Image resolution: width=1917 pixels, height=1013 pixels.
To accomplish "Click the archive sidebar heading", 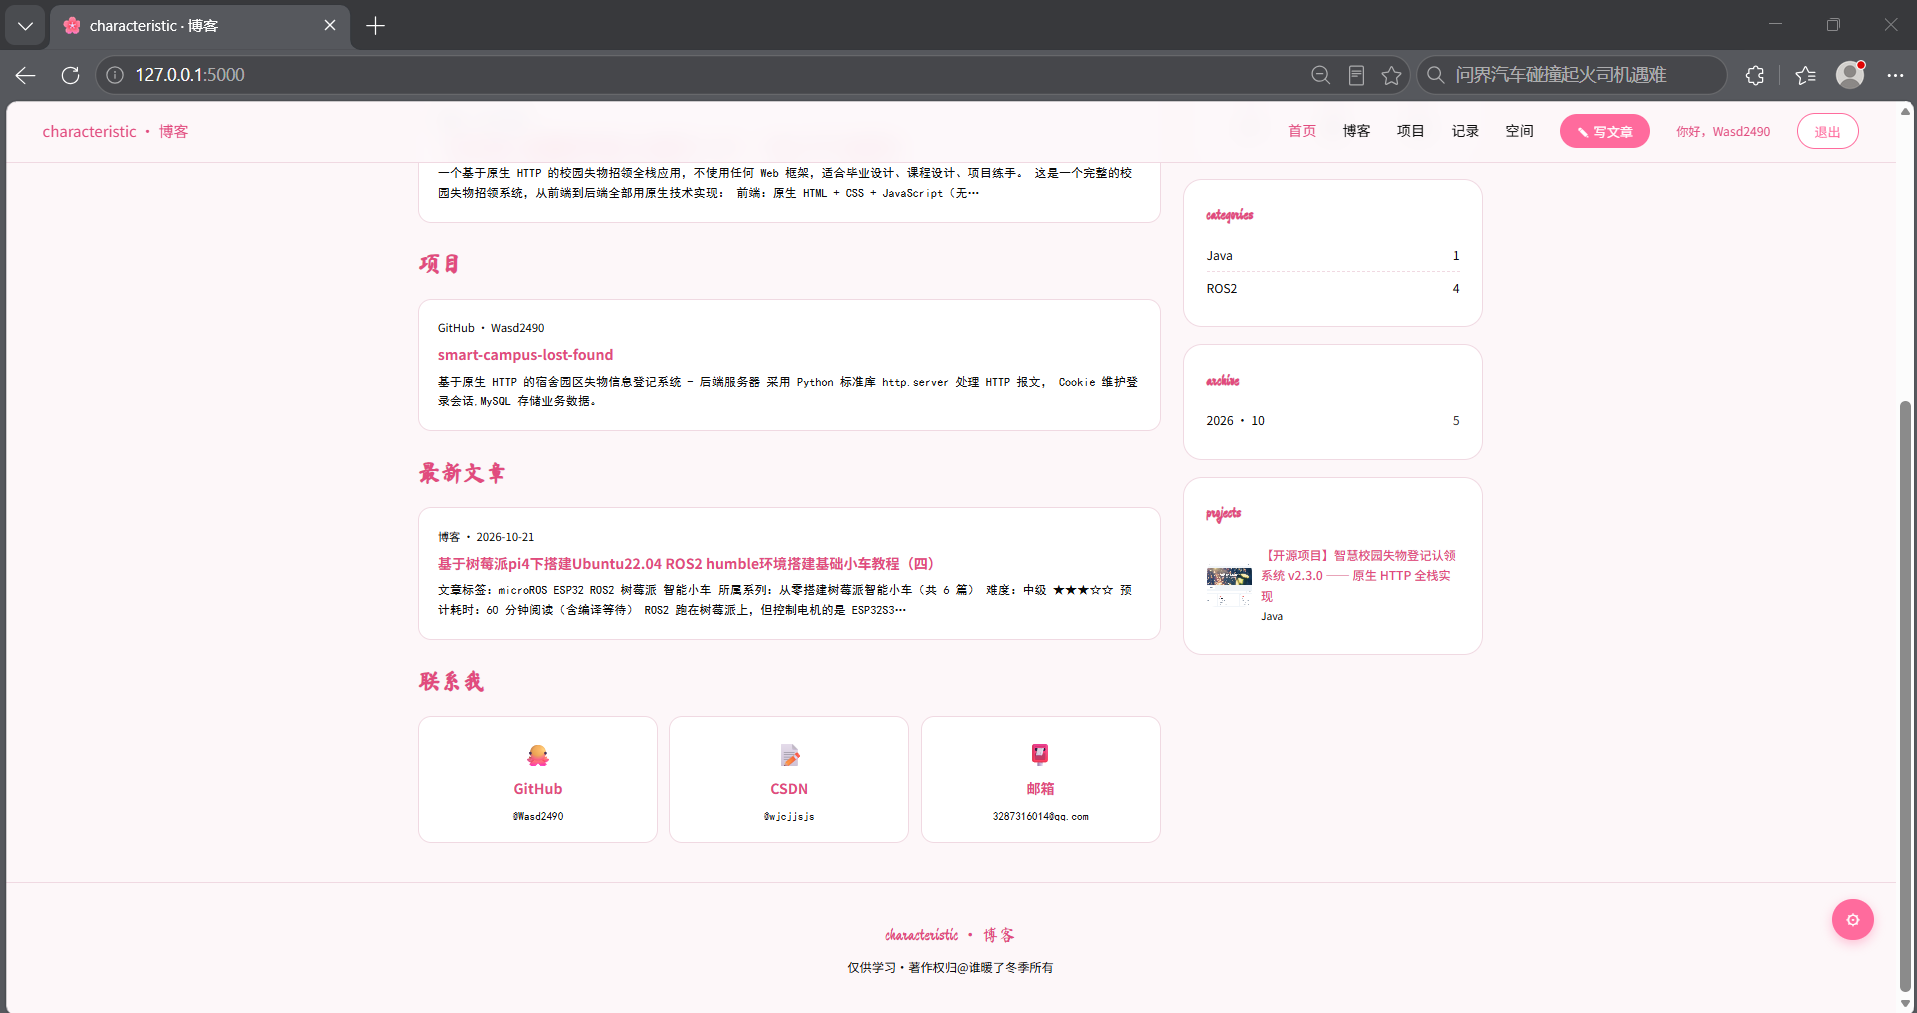I will (x=1222, y=381).
